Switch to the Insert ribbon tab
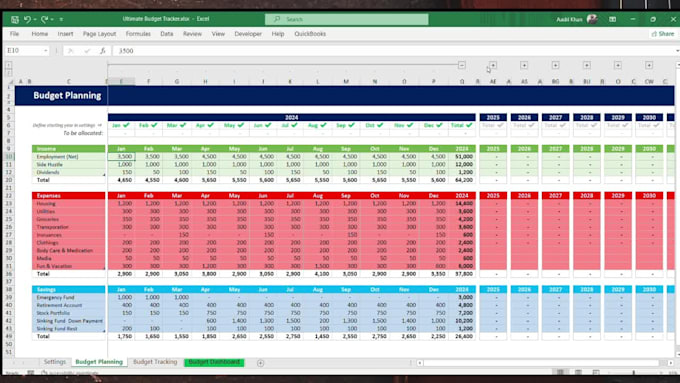Screen dimensions: 680x383 click(x=65, y=34)
